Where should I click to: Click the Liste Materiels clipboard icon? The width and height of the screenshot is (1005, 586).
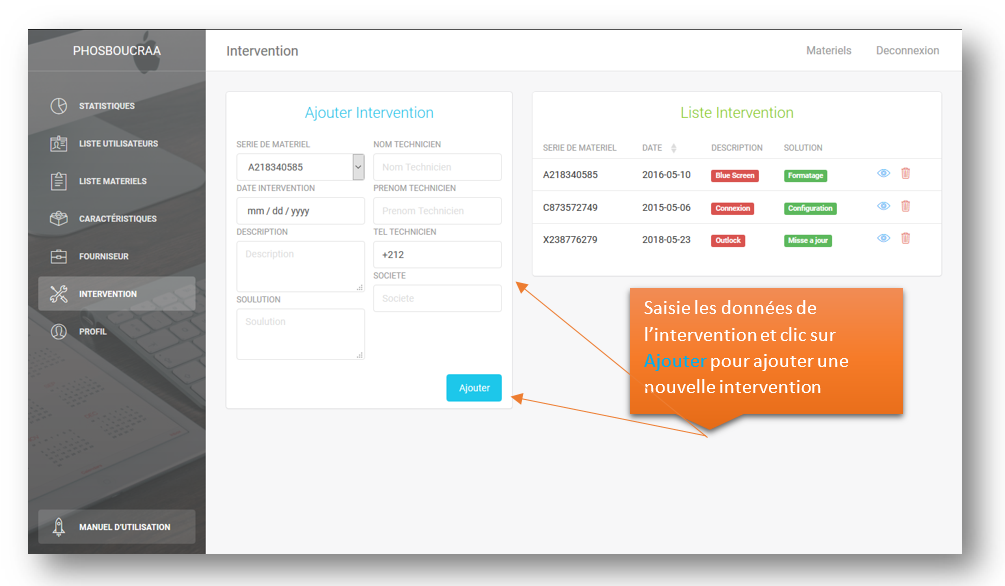click(59, 181)
